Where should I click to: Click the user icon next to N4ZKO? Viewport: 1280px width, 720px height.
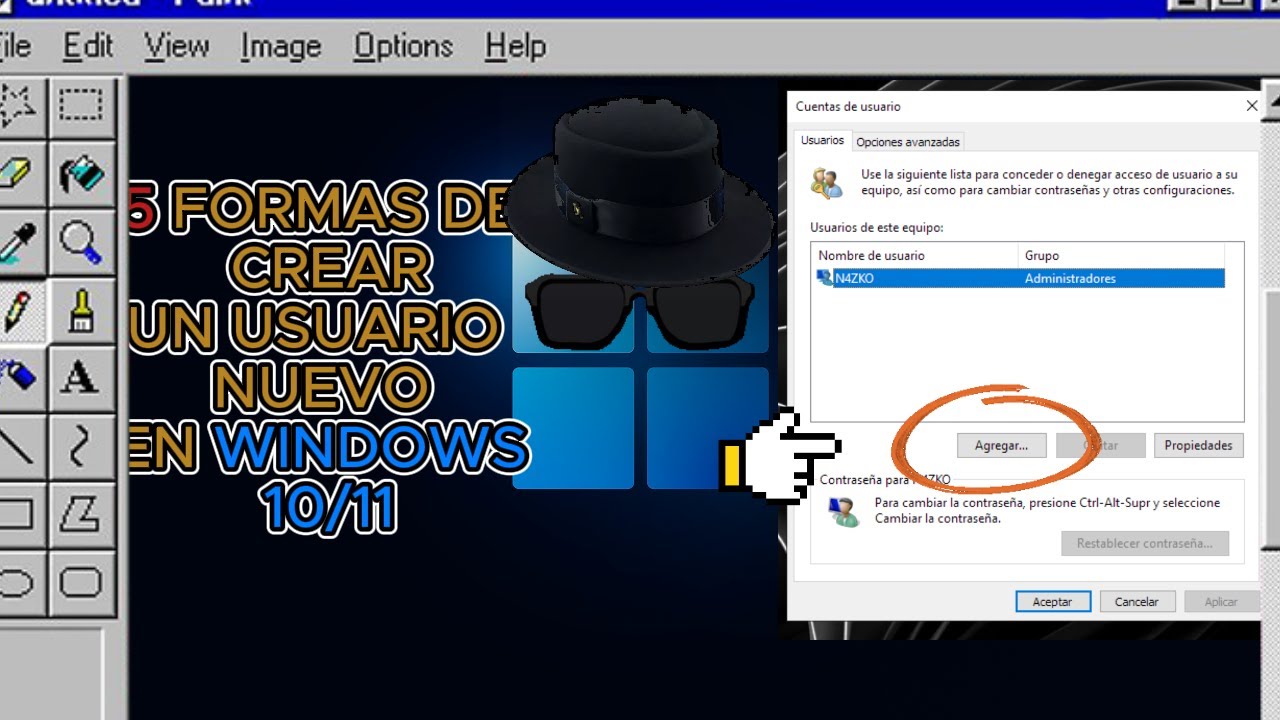tap(825, 278)
